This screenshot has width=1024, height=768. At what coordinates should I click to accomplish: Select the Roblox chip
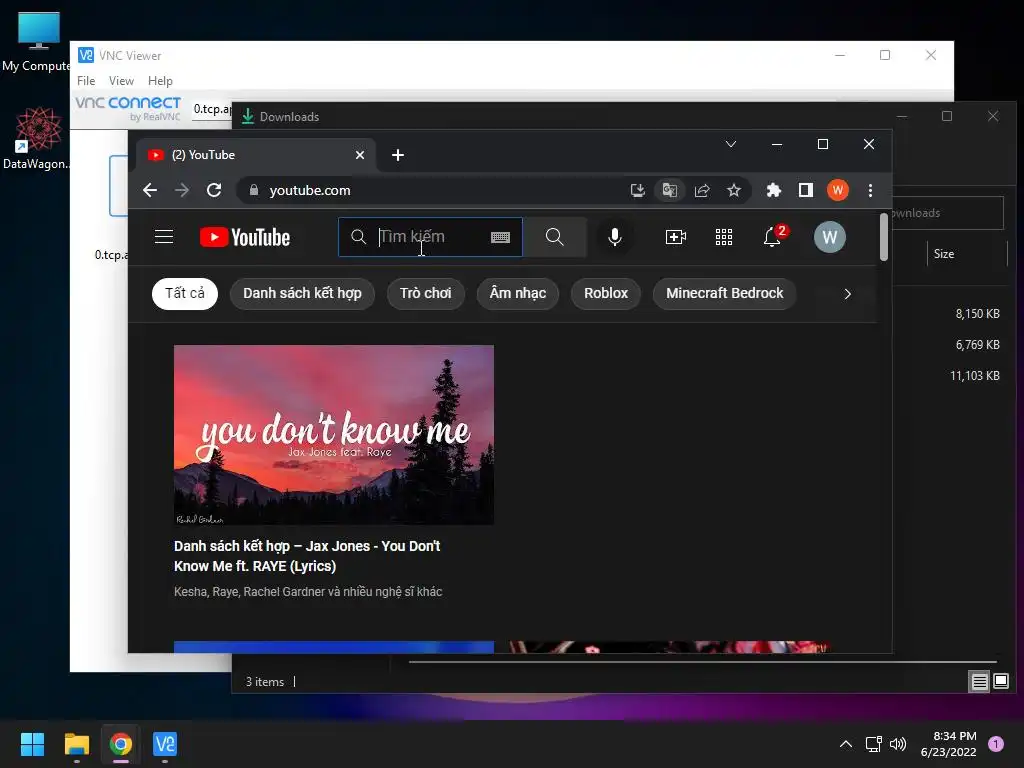coord(606,293)
